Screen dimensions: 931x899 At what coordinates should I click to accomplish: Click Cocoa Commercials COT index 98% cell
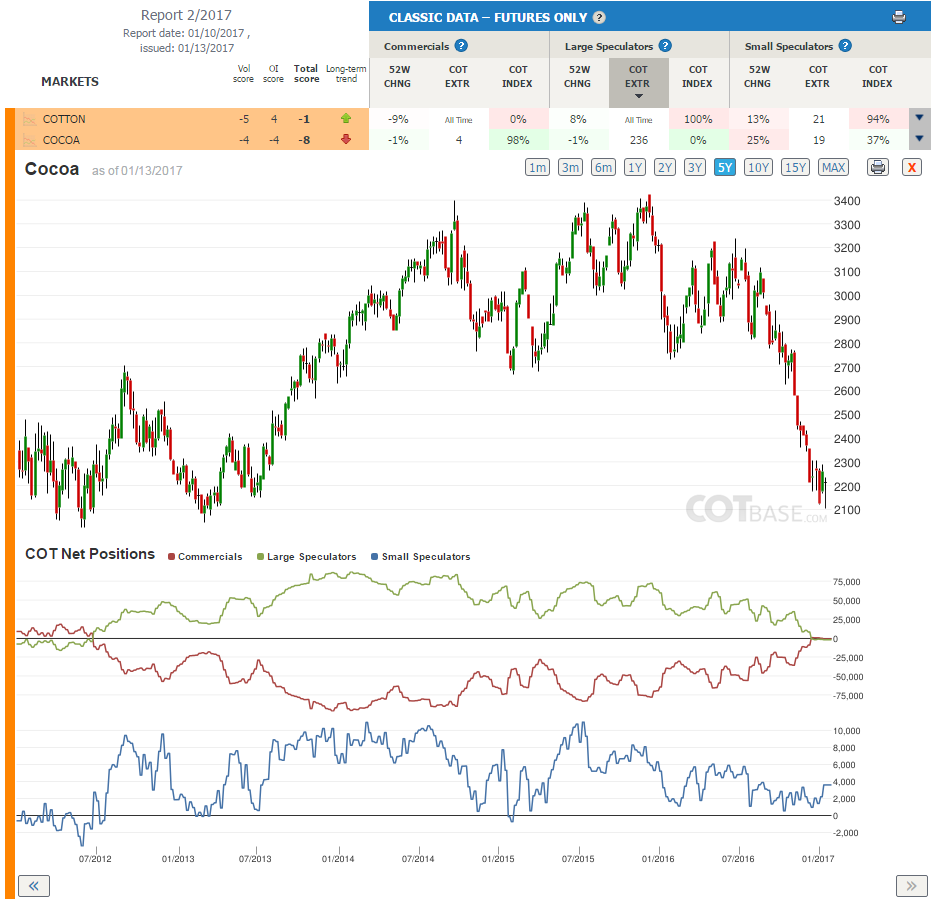[518, 140]
